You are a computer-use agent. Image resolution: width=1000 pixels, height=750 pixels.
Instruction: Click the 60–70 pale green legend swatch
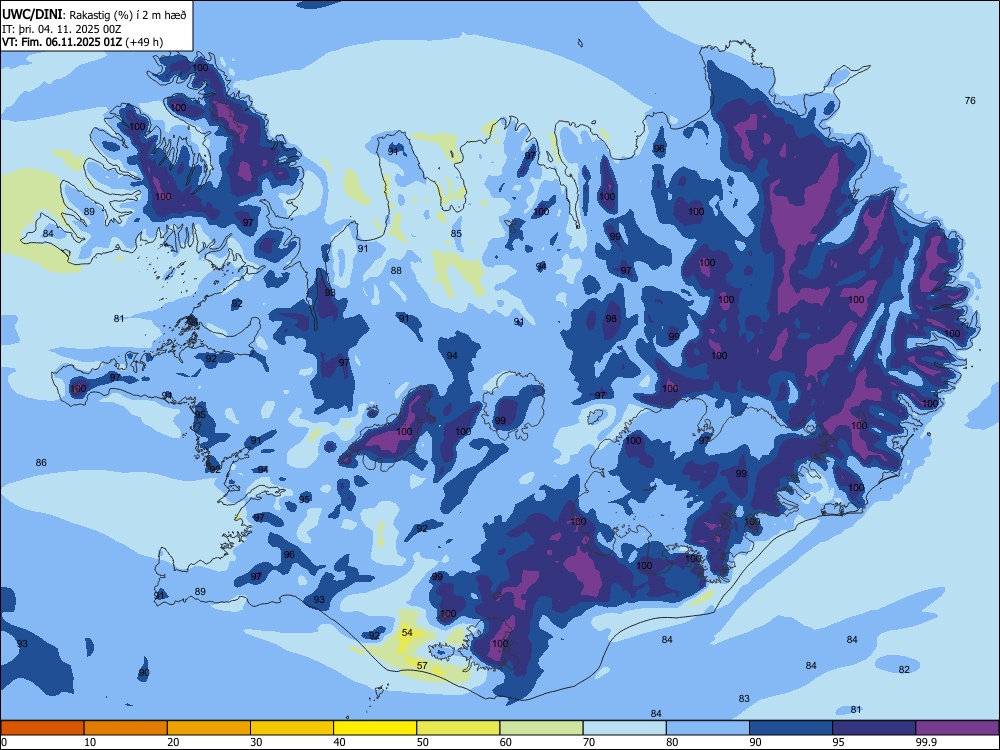[x=541, y=728]
